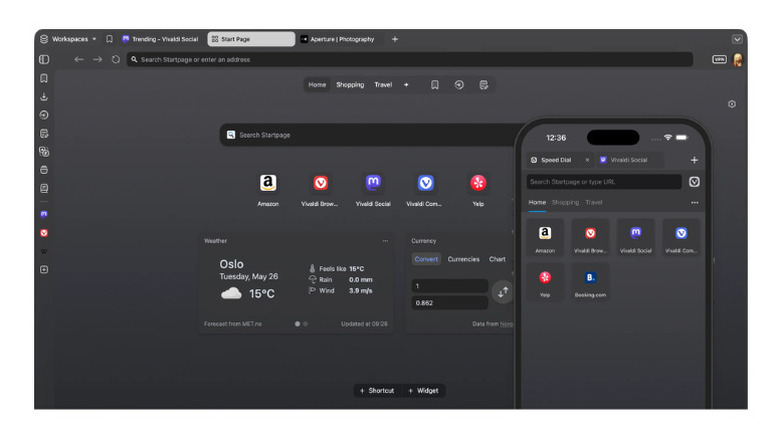Go forward with the forward arrow
Screen dimensions: 780x438
pyautogui.click(x=98, y=59)
